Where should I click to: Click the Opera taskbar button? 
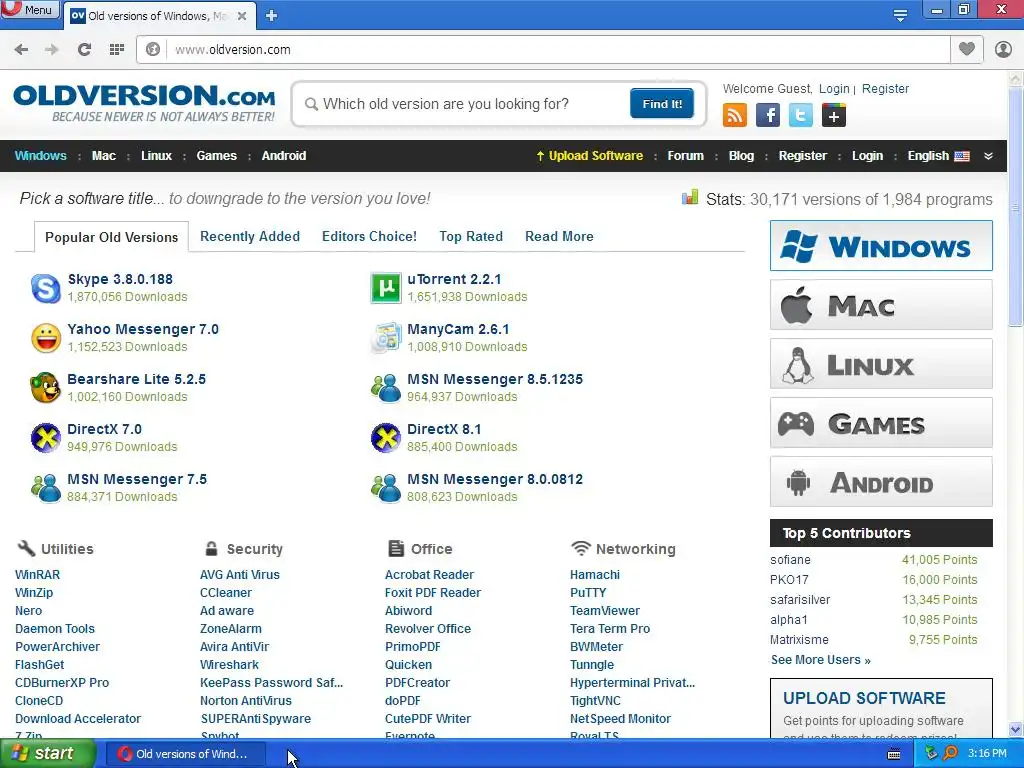[x=184, y=754]
